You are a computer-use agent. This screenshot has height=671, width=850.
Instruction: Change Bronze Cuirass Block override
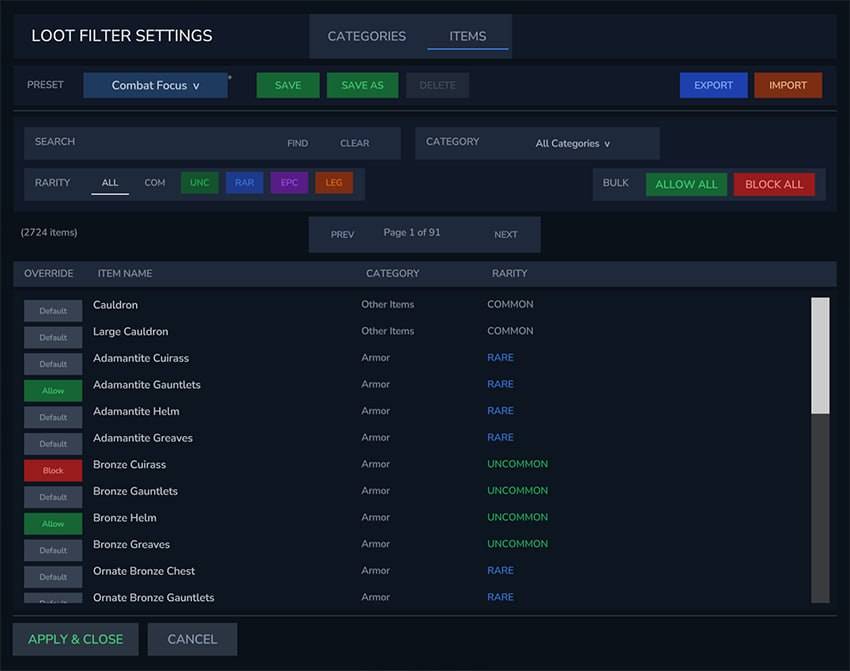(53, 471)
